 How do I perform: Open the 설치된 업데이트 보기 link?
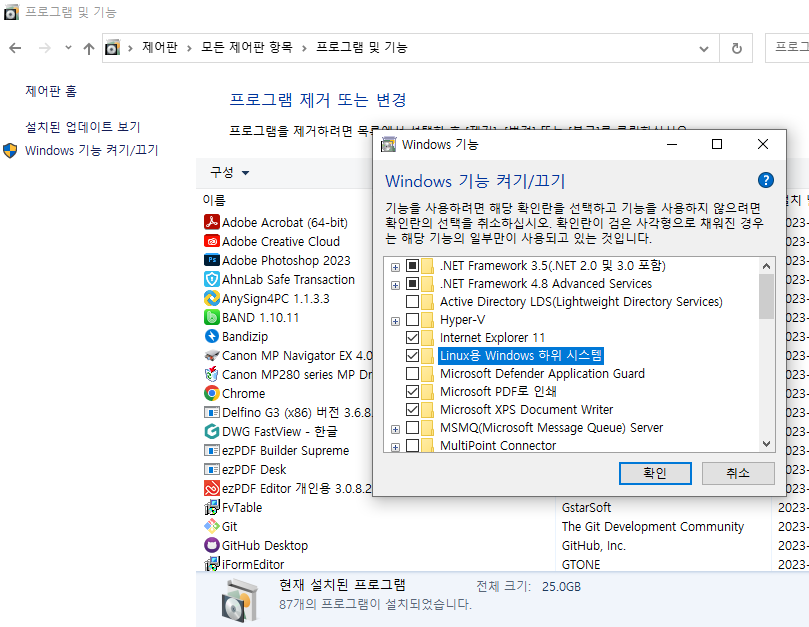[x=83, y=127]
